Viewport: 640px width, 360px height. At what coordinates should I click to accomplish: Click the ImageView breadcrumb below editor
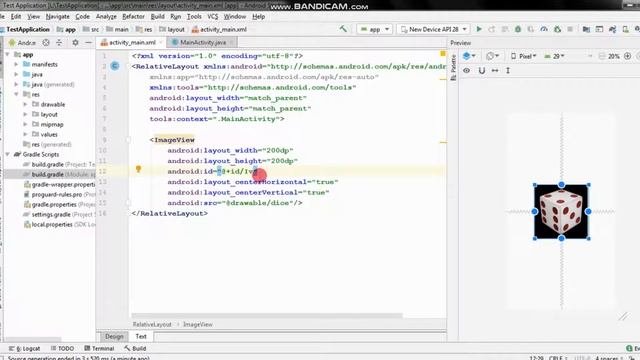(198, 324)
